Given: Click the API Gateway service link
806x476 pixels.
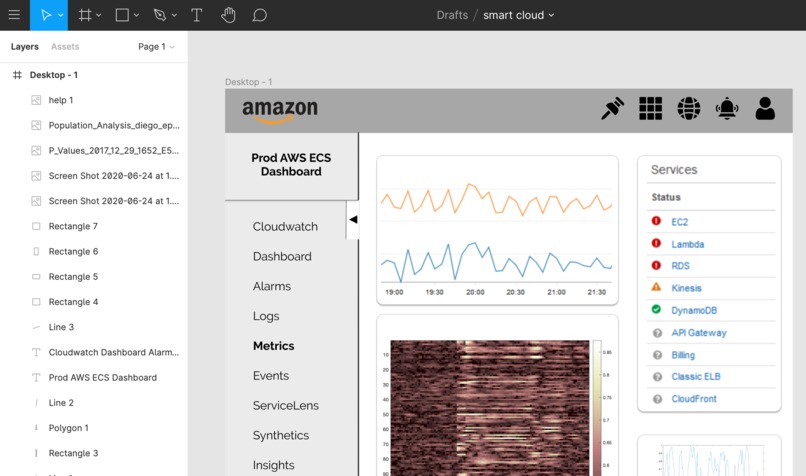Looking at the screenshot, I should pyautogui.click(x=699, y=333).
